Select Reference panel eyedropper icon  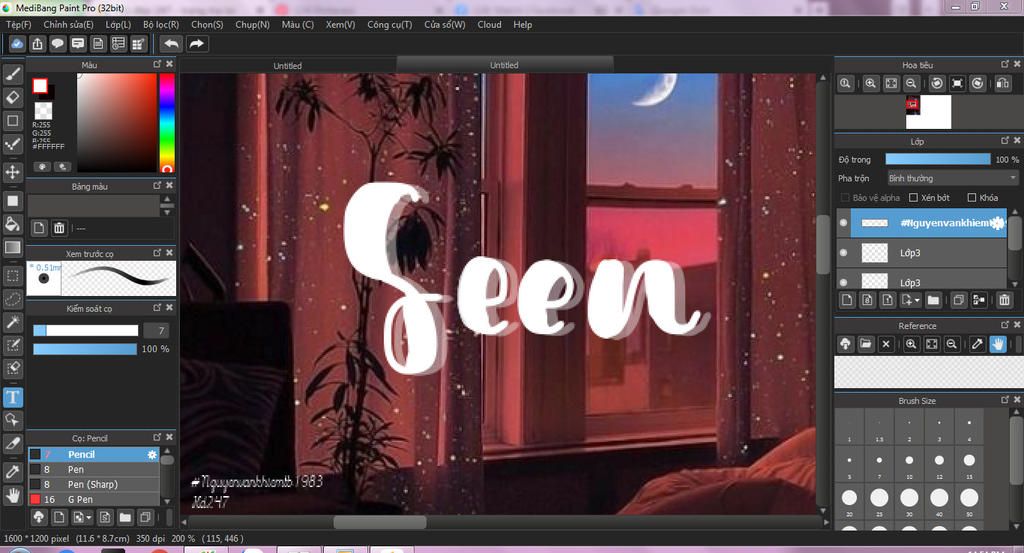click(x=977, y=344)
